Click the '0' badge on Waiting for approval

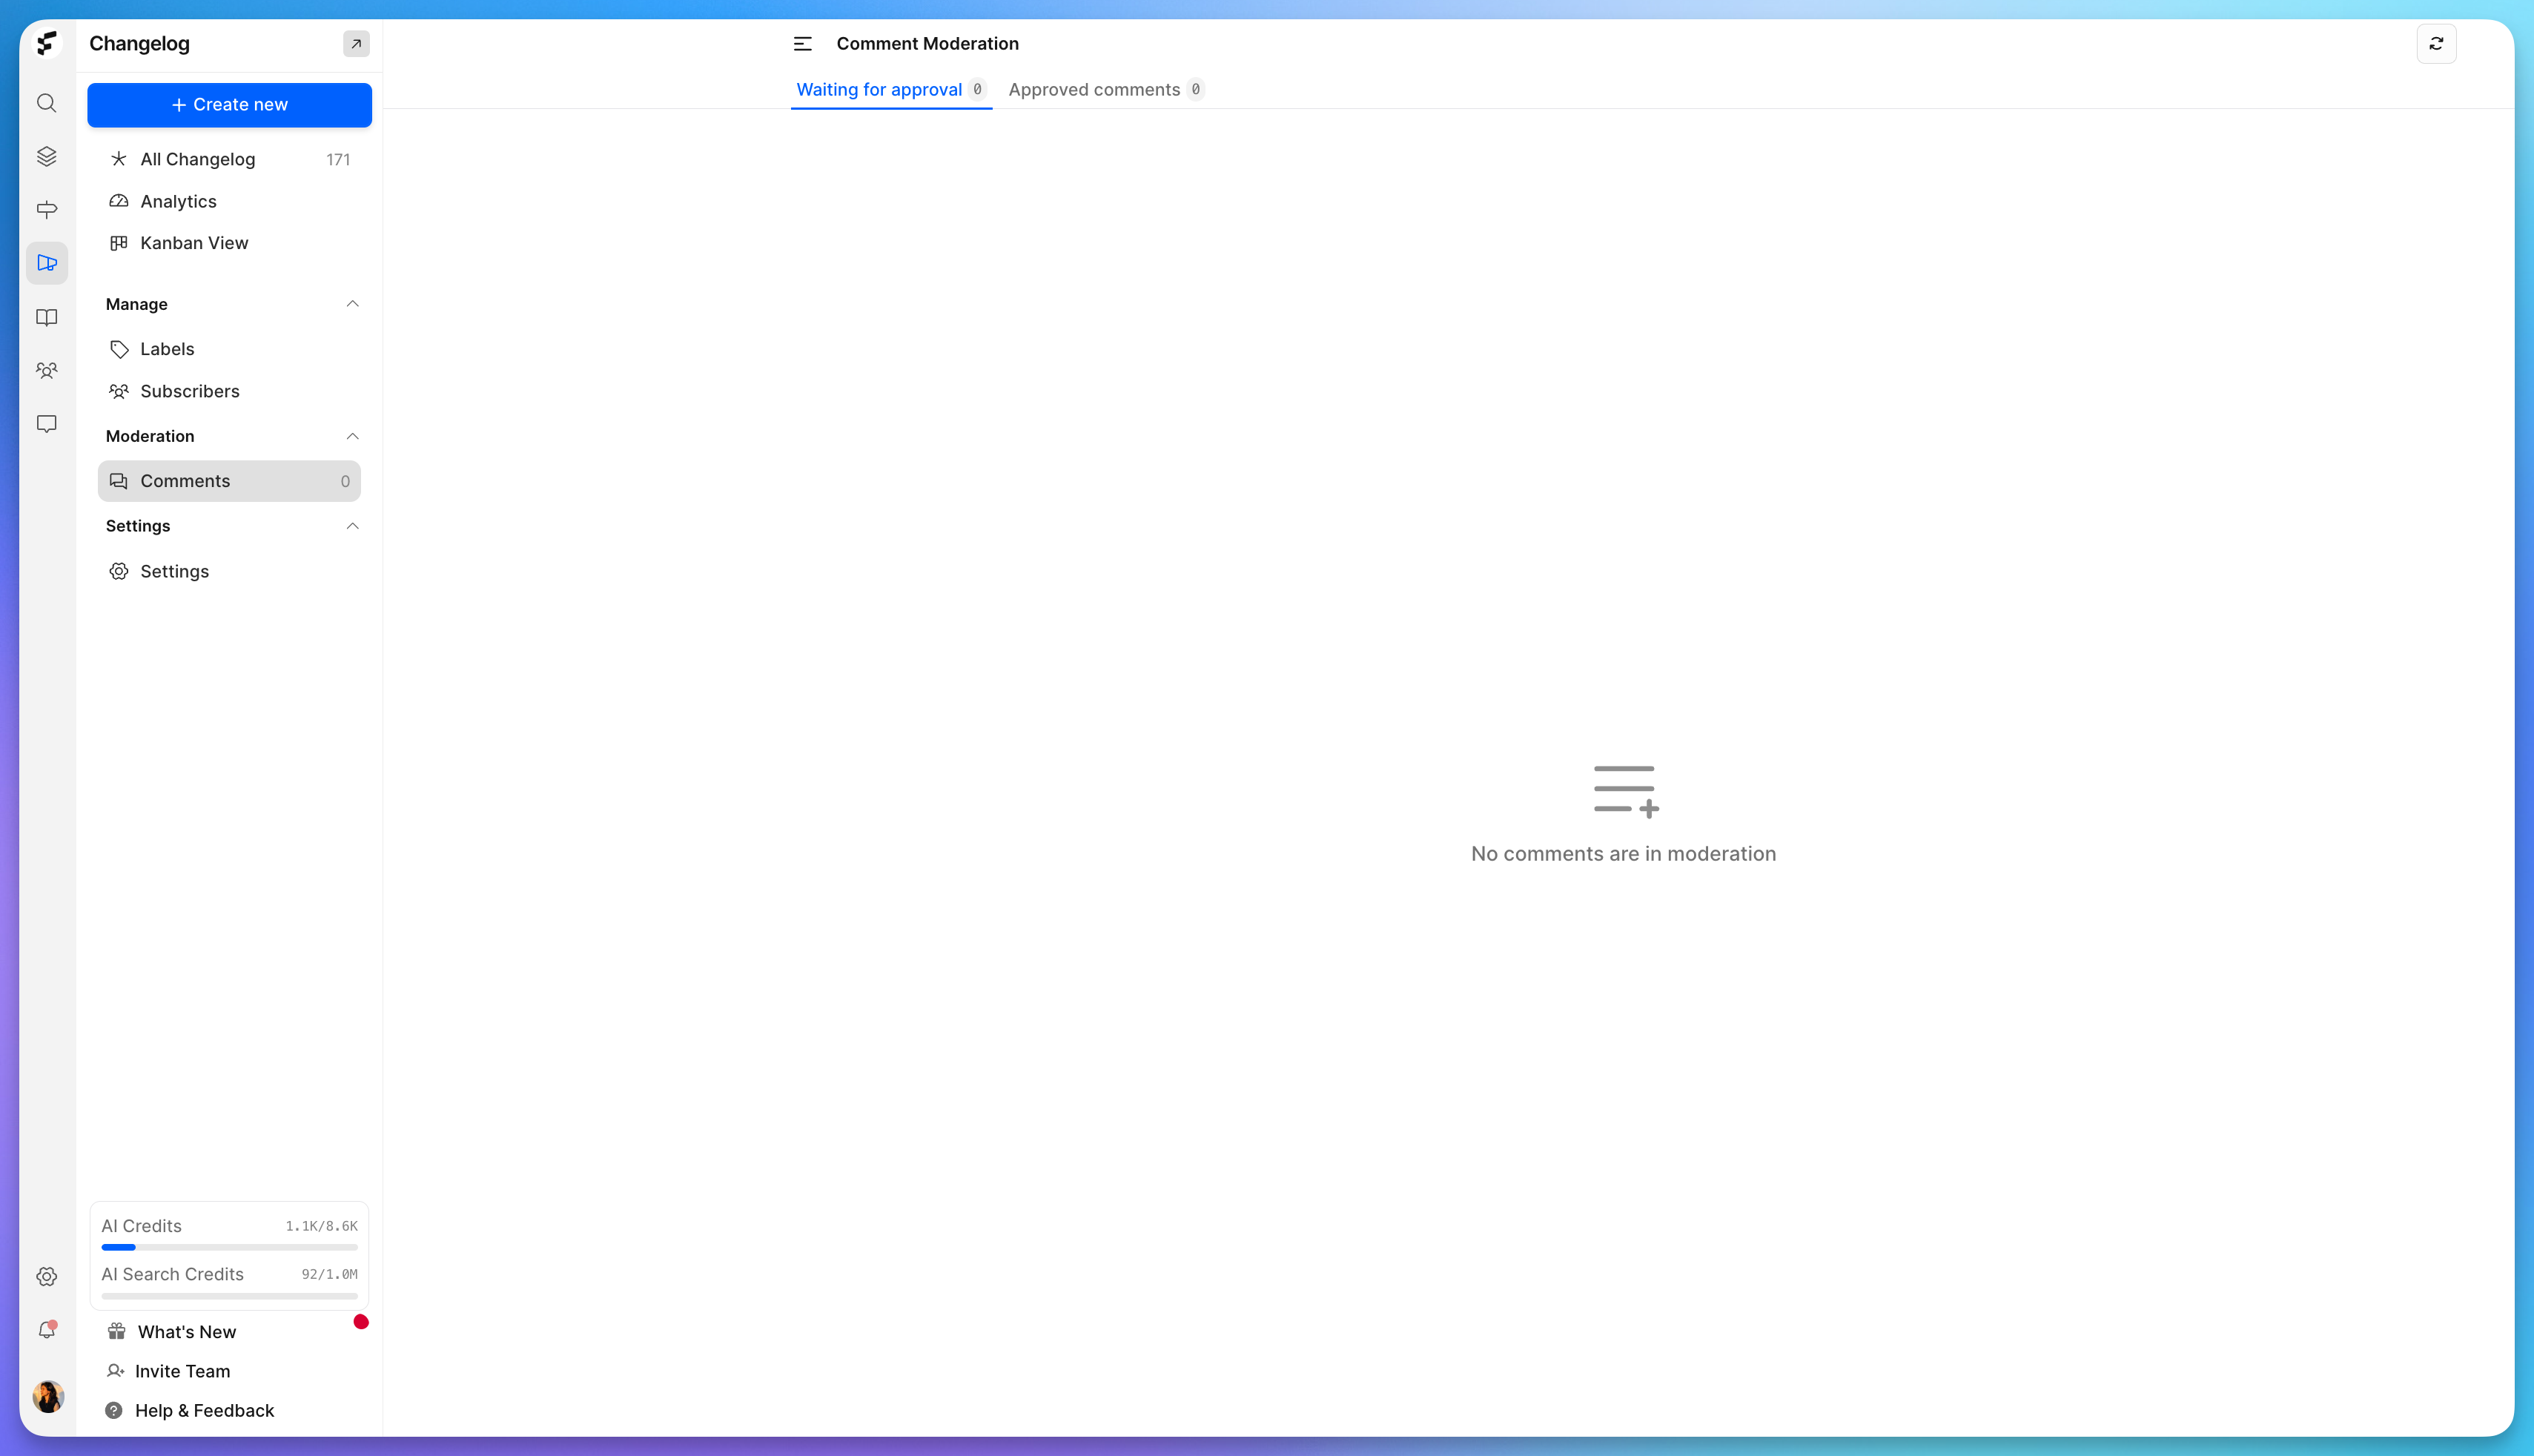(977, 90)
